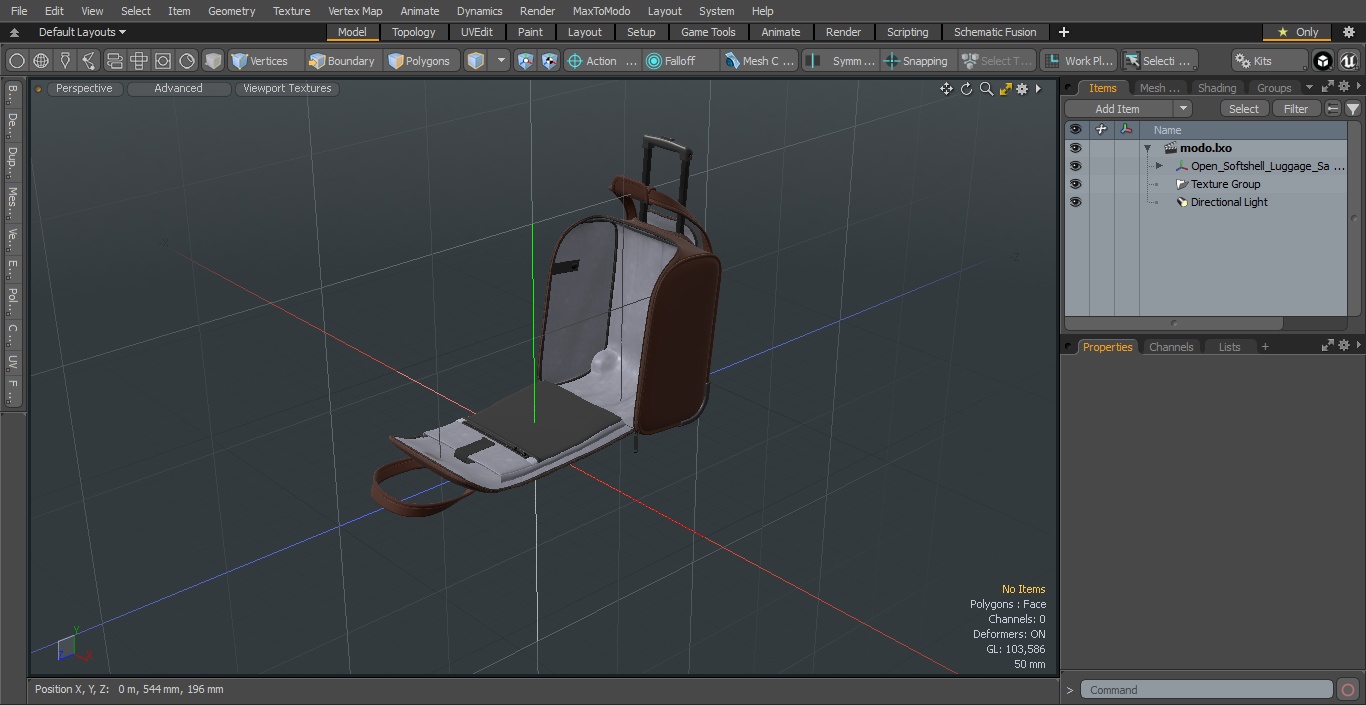
Task: Open the Default Layouts dropdown
Action: [x=82, y=32]
